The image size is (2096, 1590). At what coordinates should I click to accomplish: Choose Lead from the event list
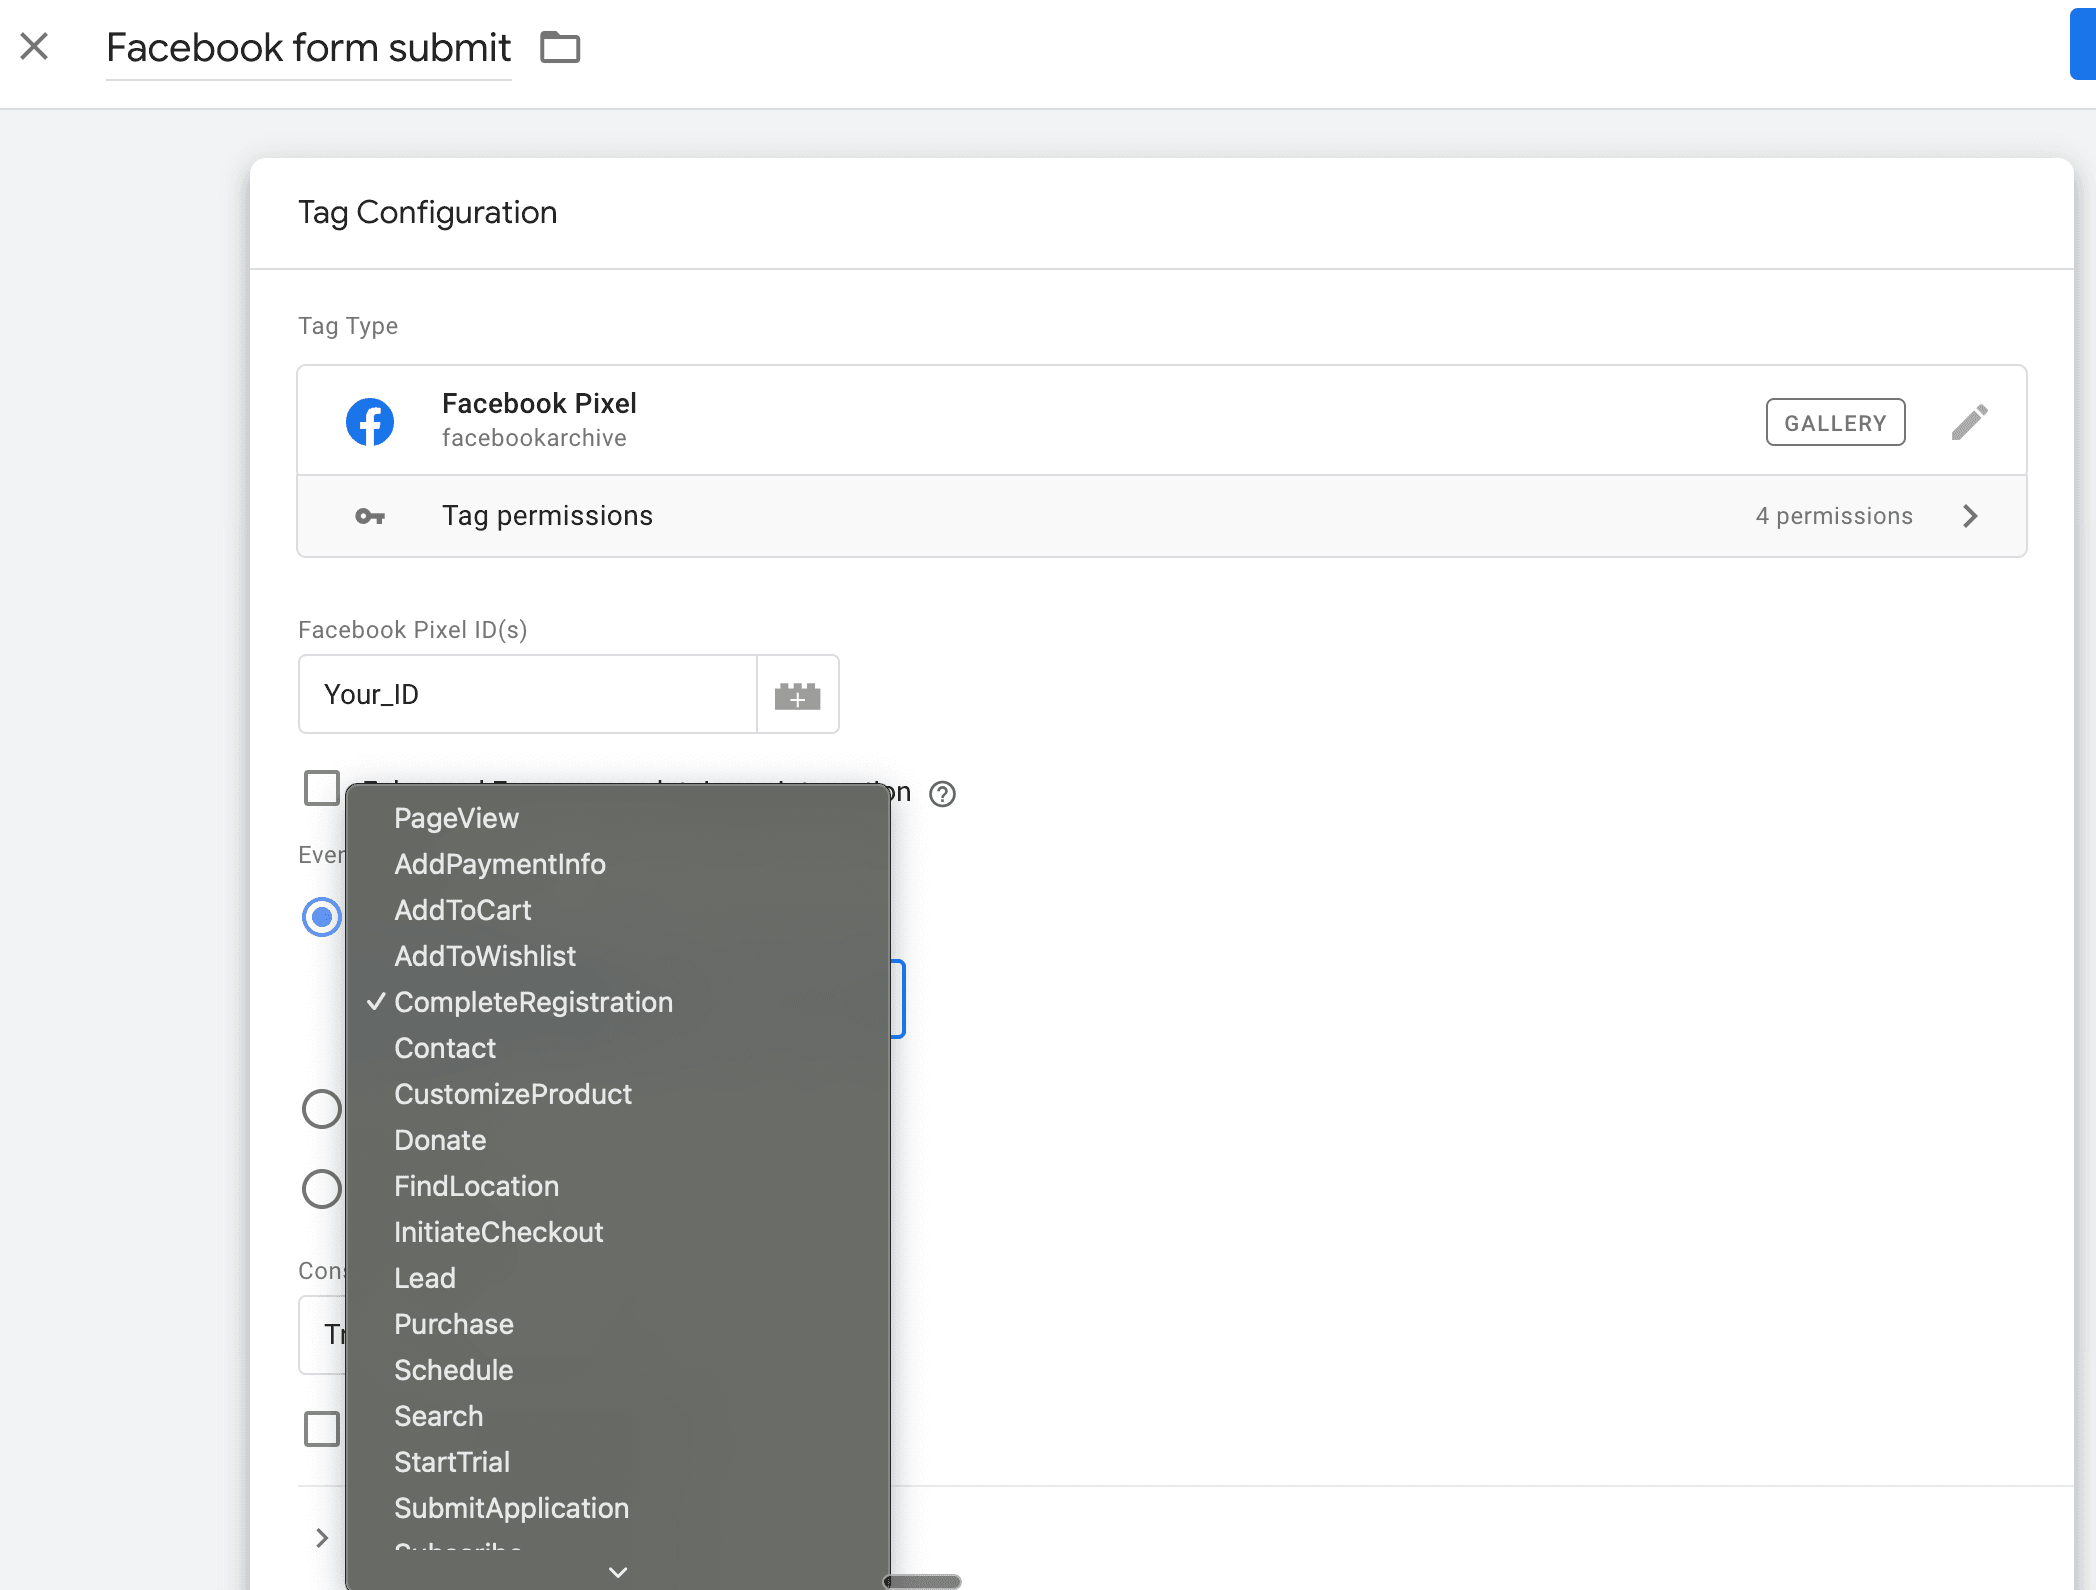point(618,1278)
